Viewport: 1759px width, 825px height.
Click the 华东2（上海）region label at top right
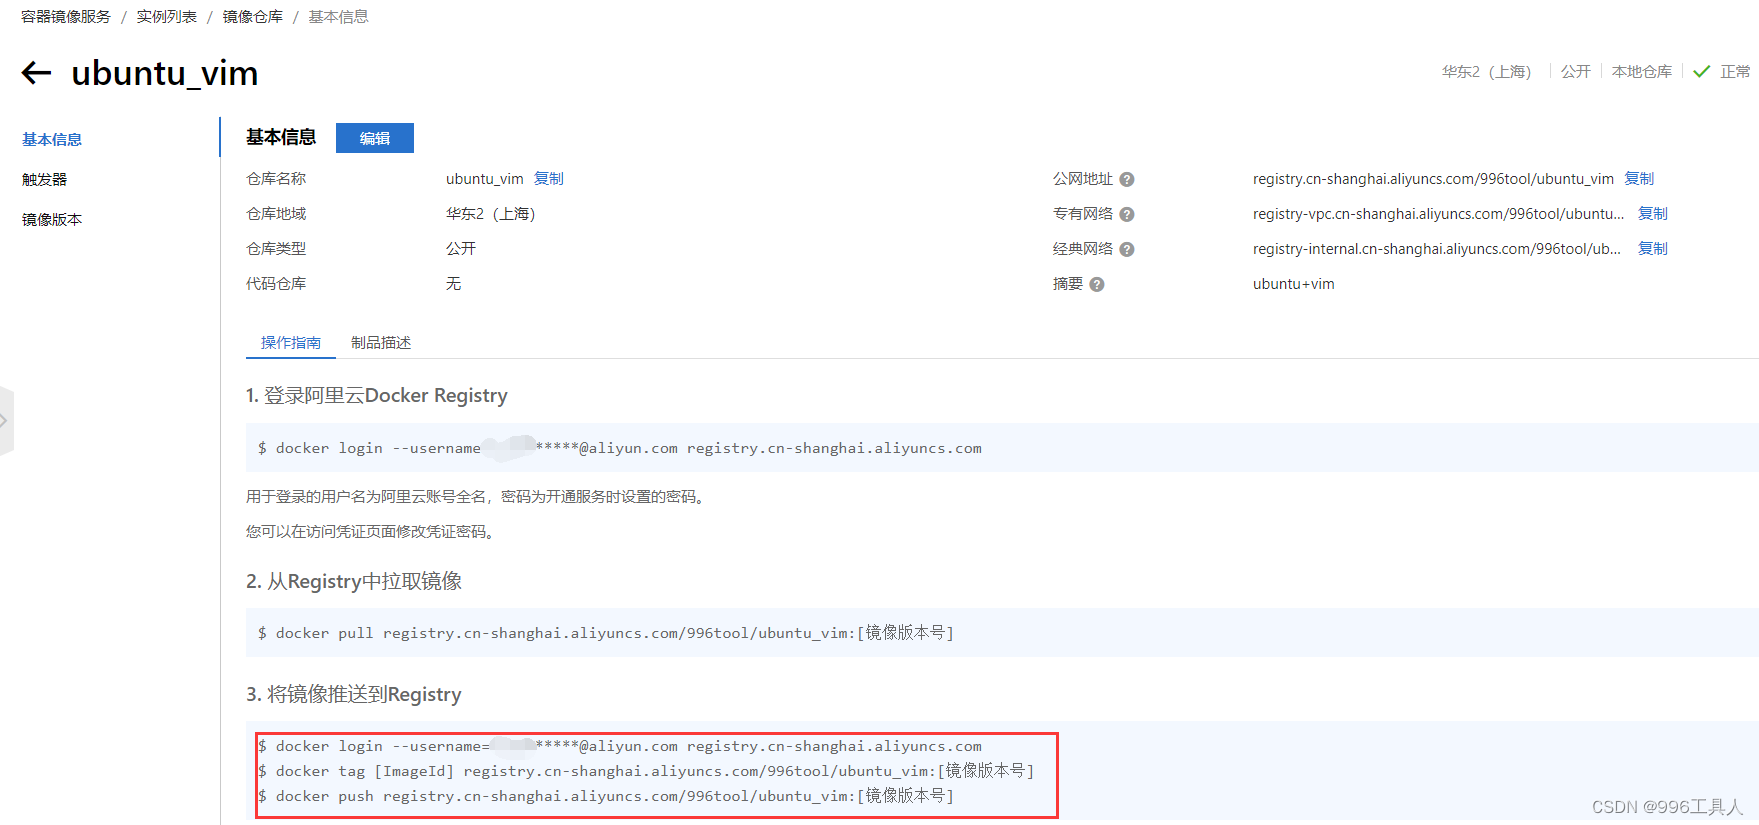(1486, 72)
